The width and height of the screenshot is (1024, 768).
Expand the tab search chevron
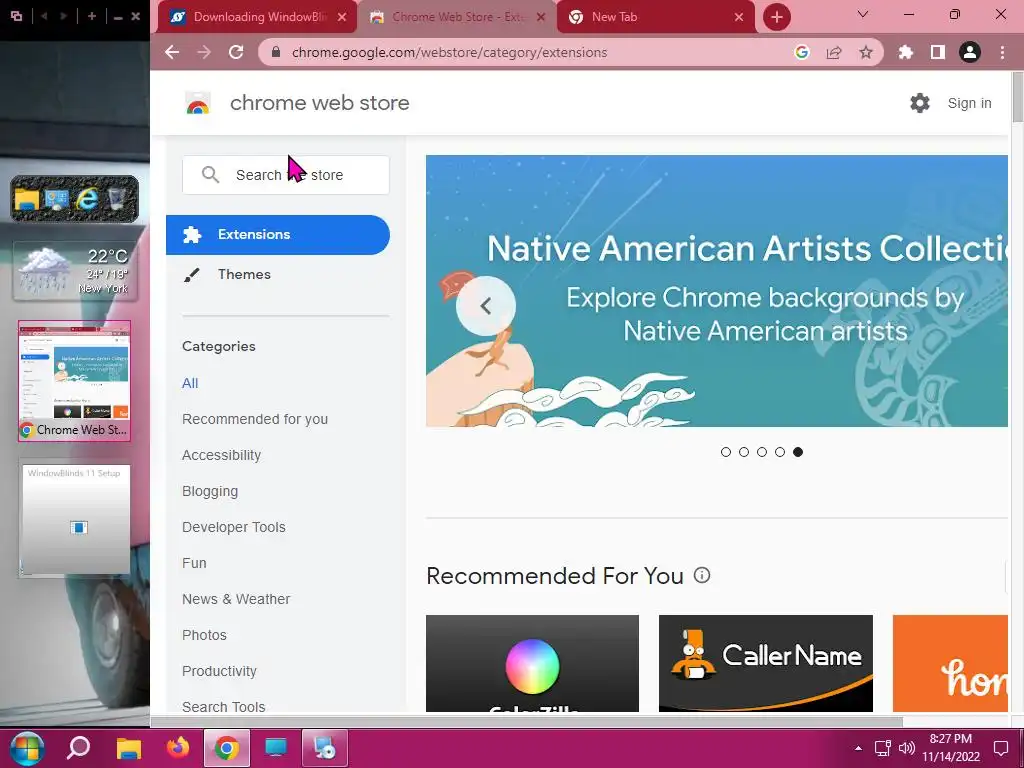coord(863,14)
